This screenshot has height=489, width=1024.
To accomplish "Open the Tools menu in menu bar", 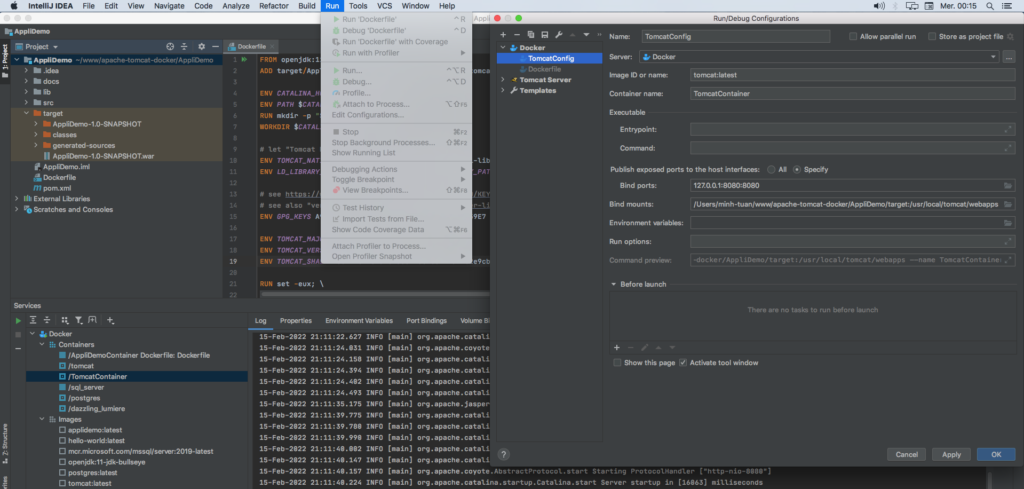I will pos(358,6).
